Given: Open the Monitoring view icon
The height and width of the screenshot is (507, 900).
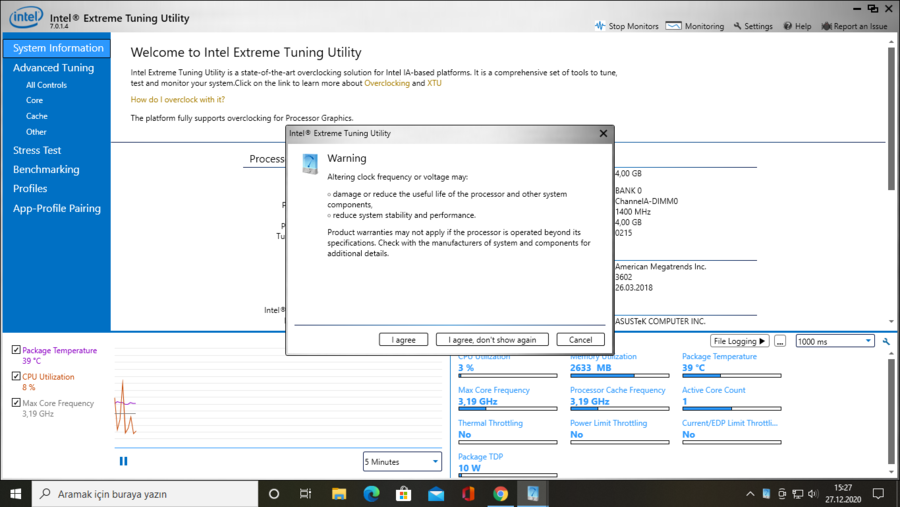Looking at the screenshot, I should tap(673, 26).
